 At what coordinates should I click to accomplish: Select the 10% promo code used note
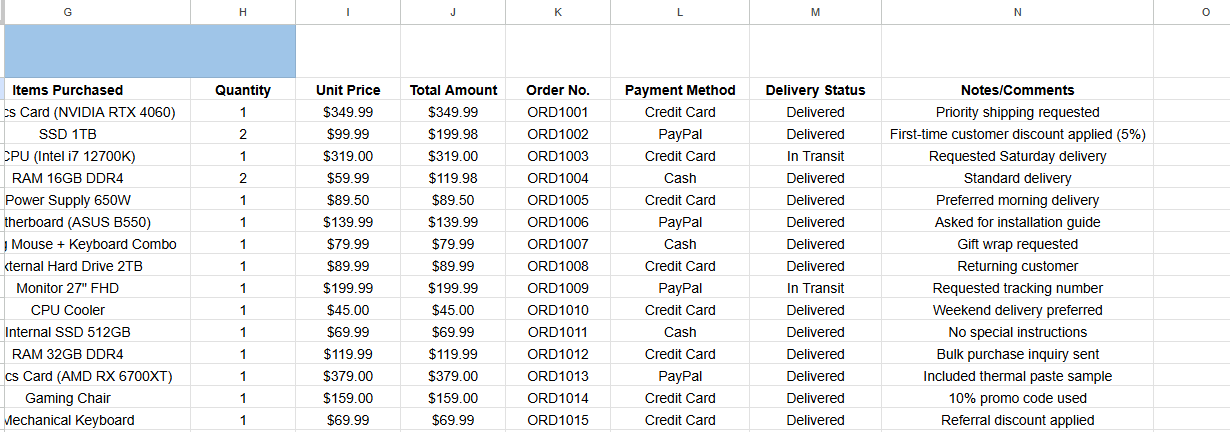[1017, 398]
